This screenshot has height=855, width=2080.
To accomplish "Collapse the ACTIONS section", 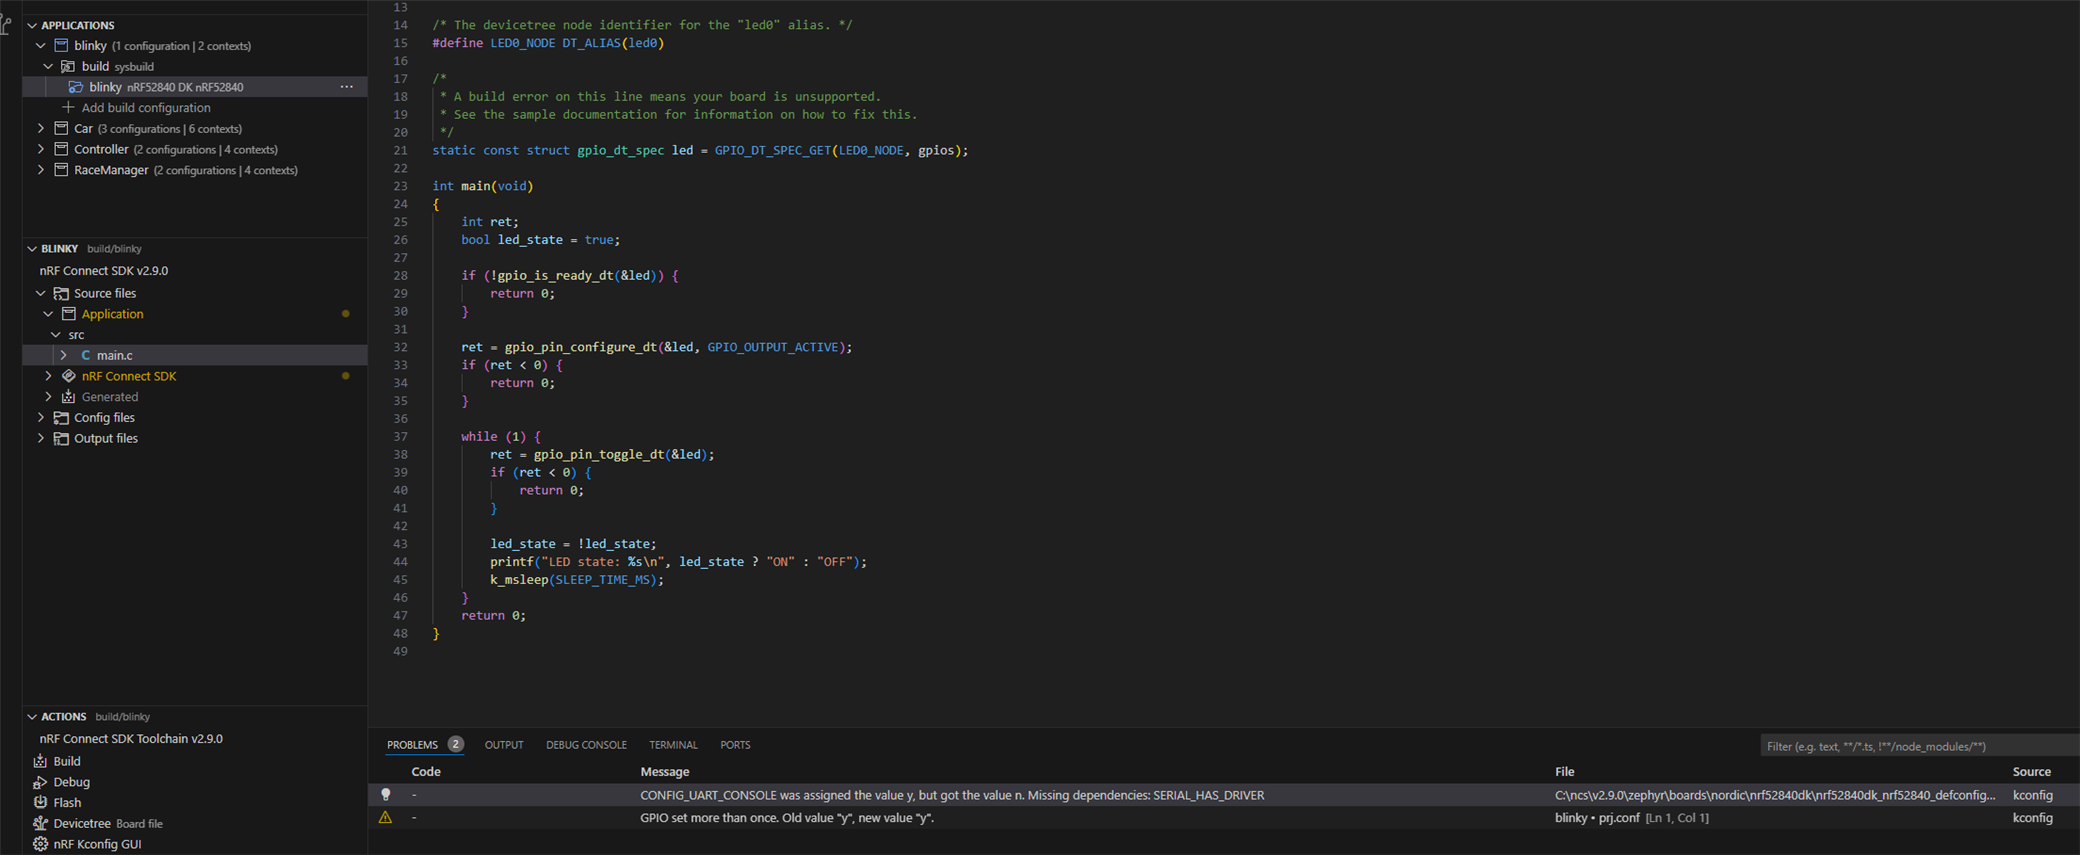I will (x=32, y=716).
